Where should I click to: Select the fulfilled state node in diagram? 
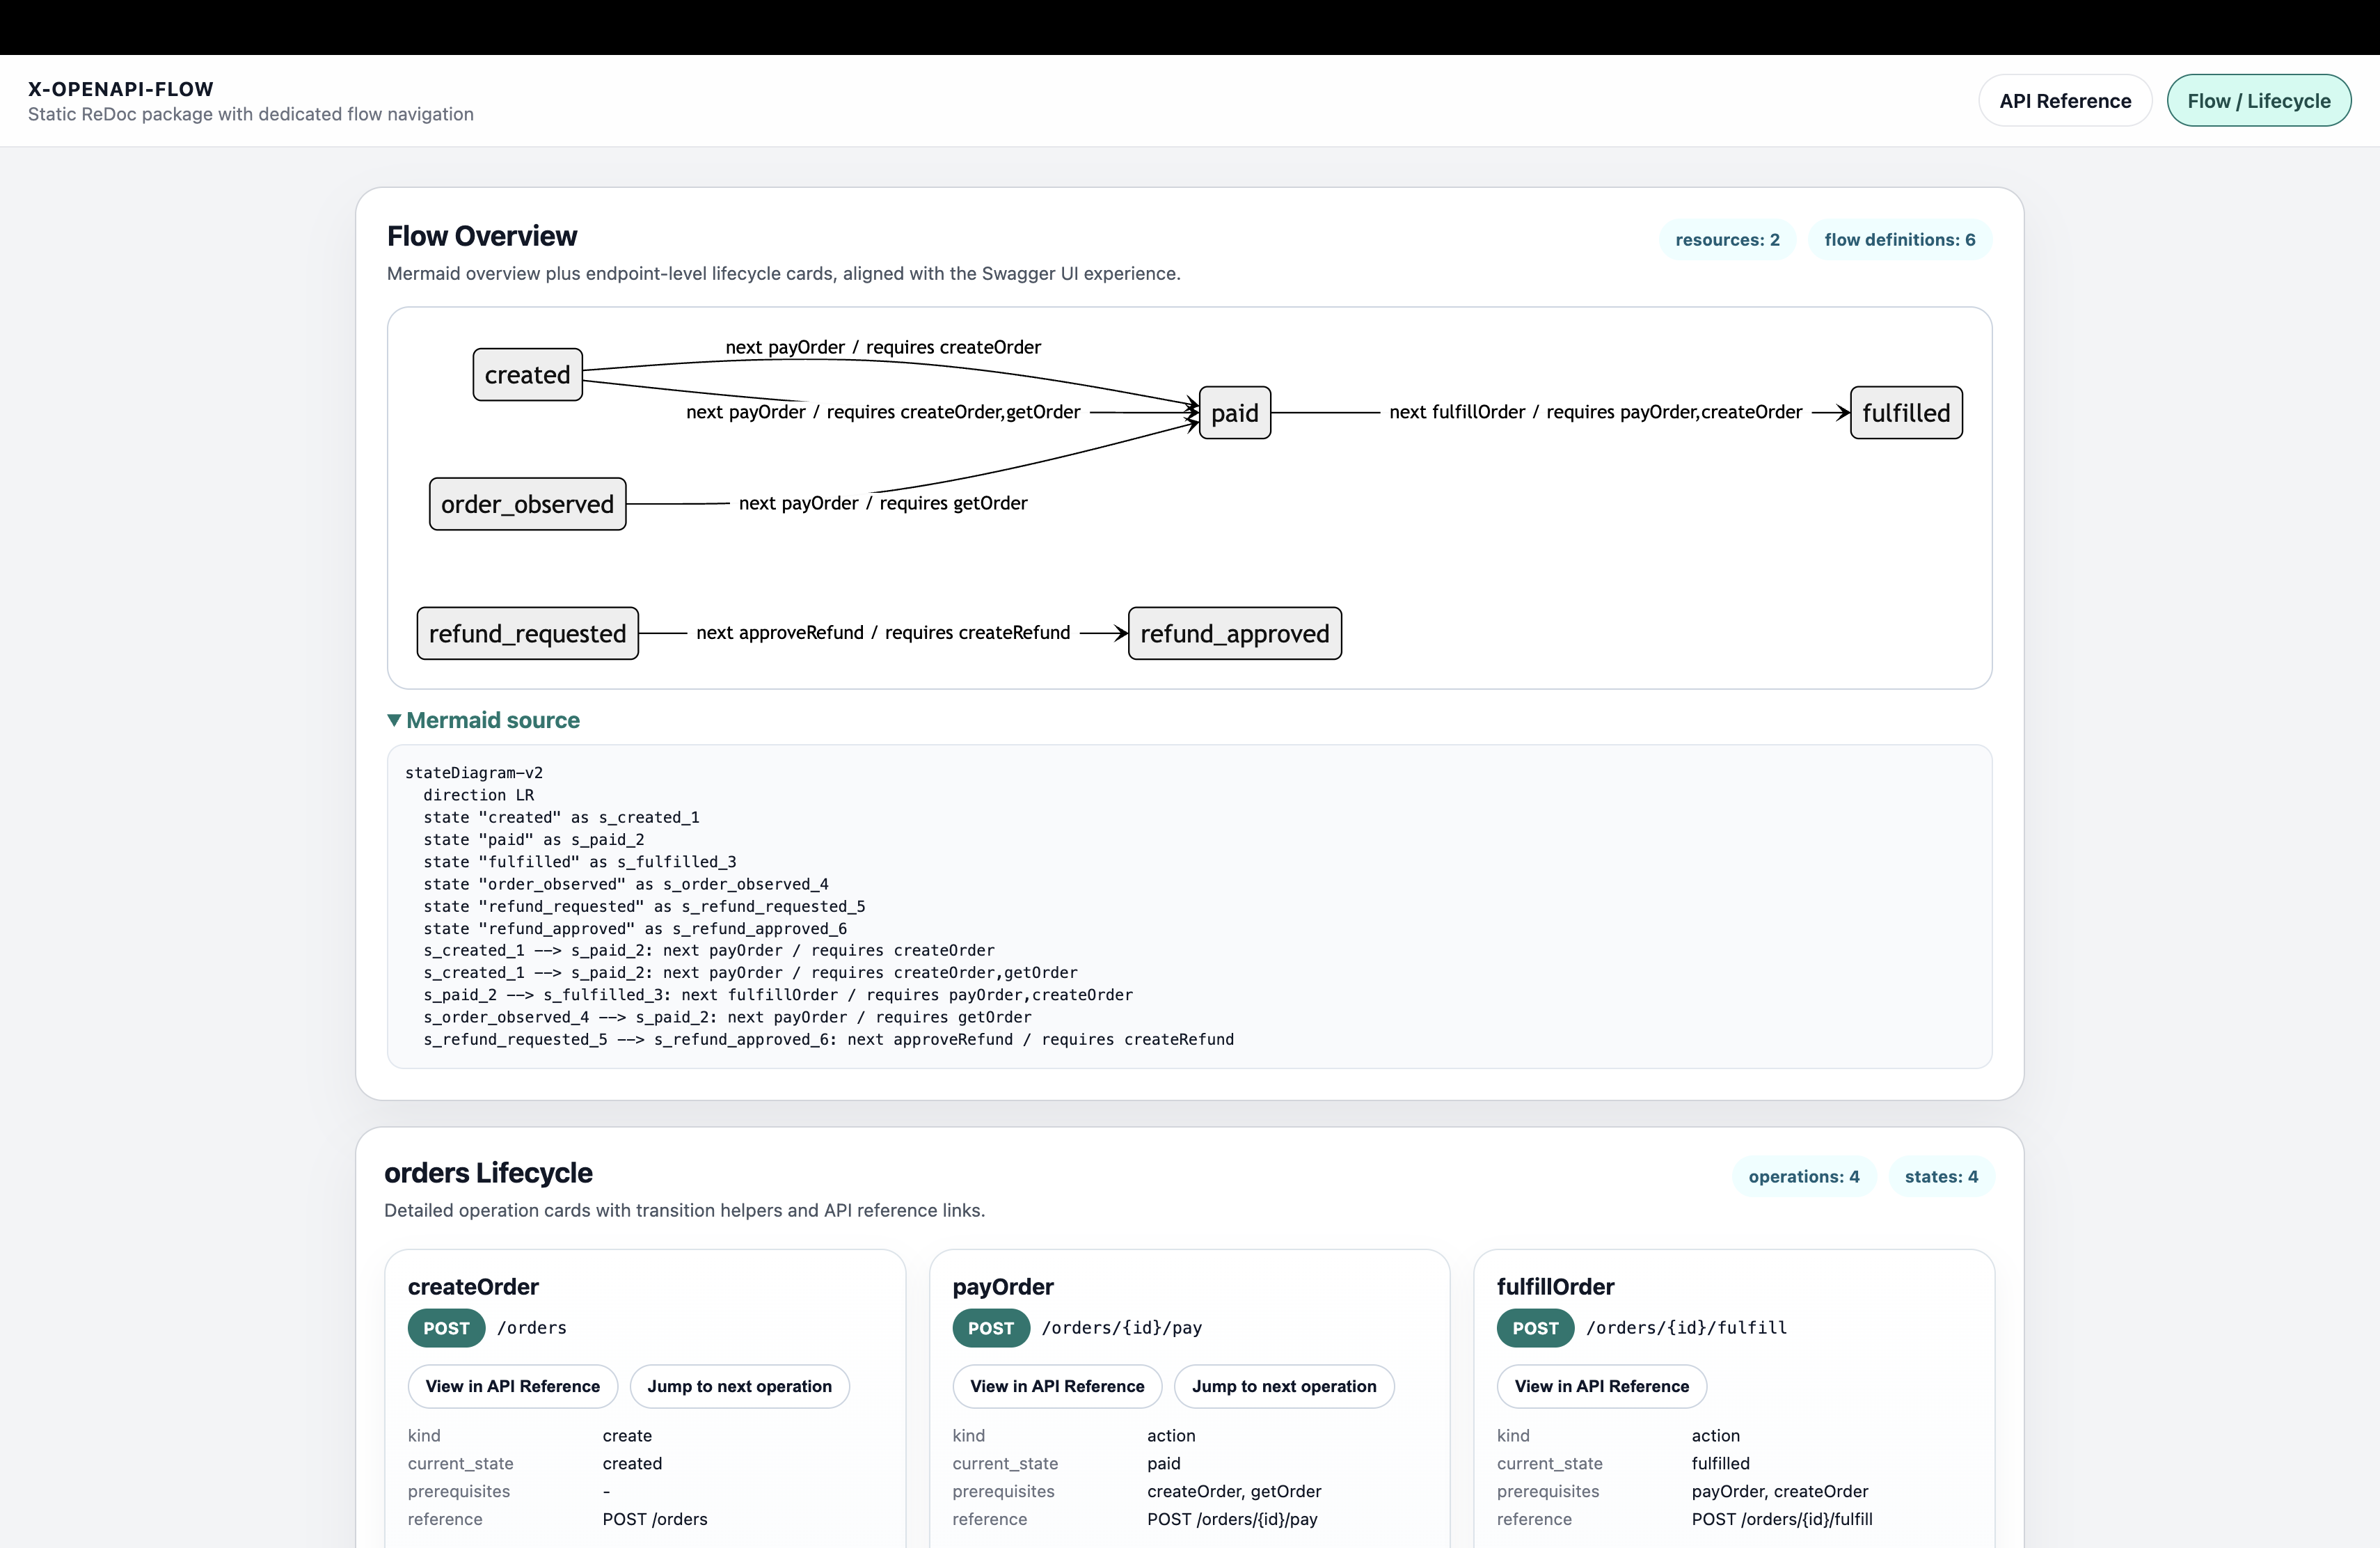(1905, 412)
